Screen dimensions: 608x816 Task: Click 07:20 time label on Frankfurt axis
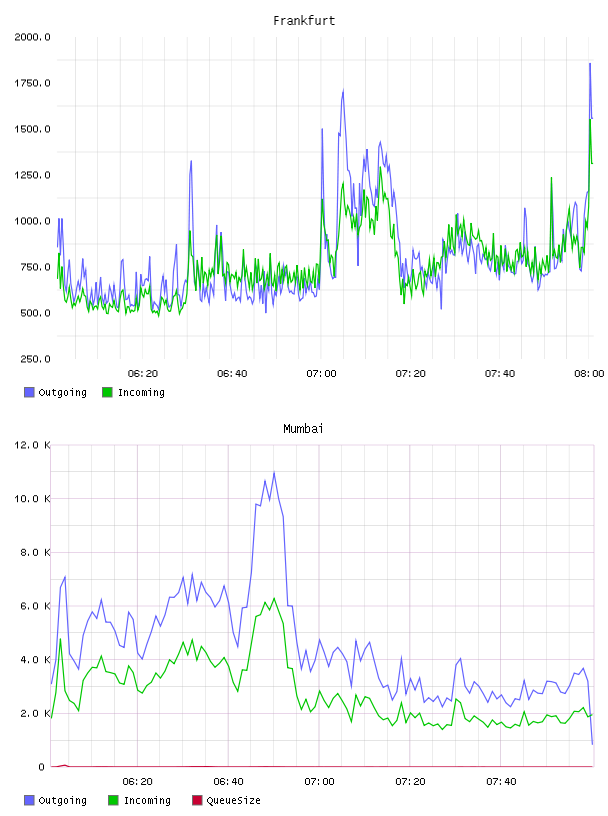pos(410,374)
